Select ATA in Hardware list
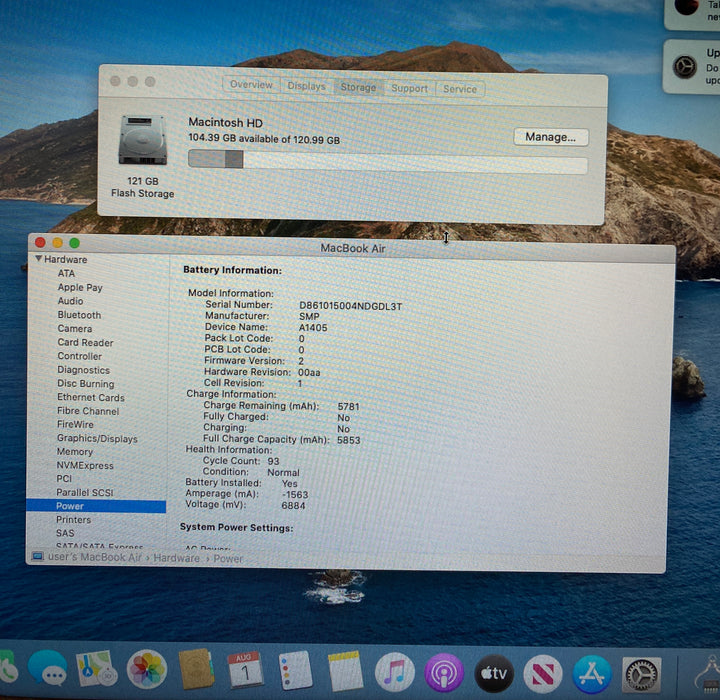The image size is (720, 700). coord(66,273)
